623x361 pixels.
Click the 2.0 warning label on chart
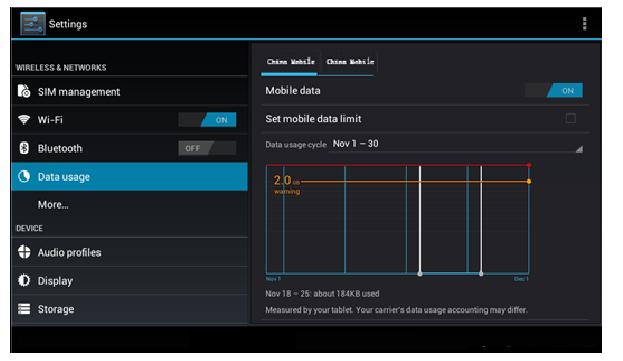[287, 185]
